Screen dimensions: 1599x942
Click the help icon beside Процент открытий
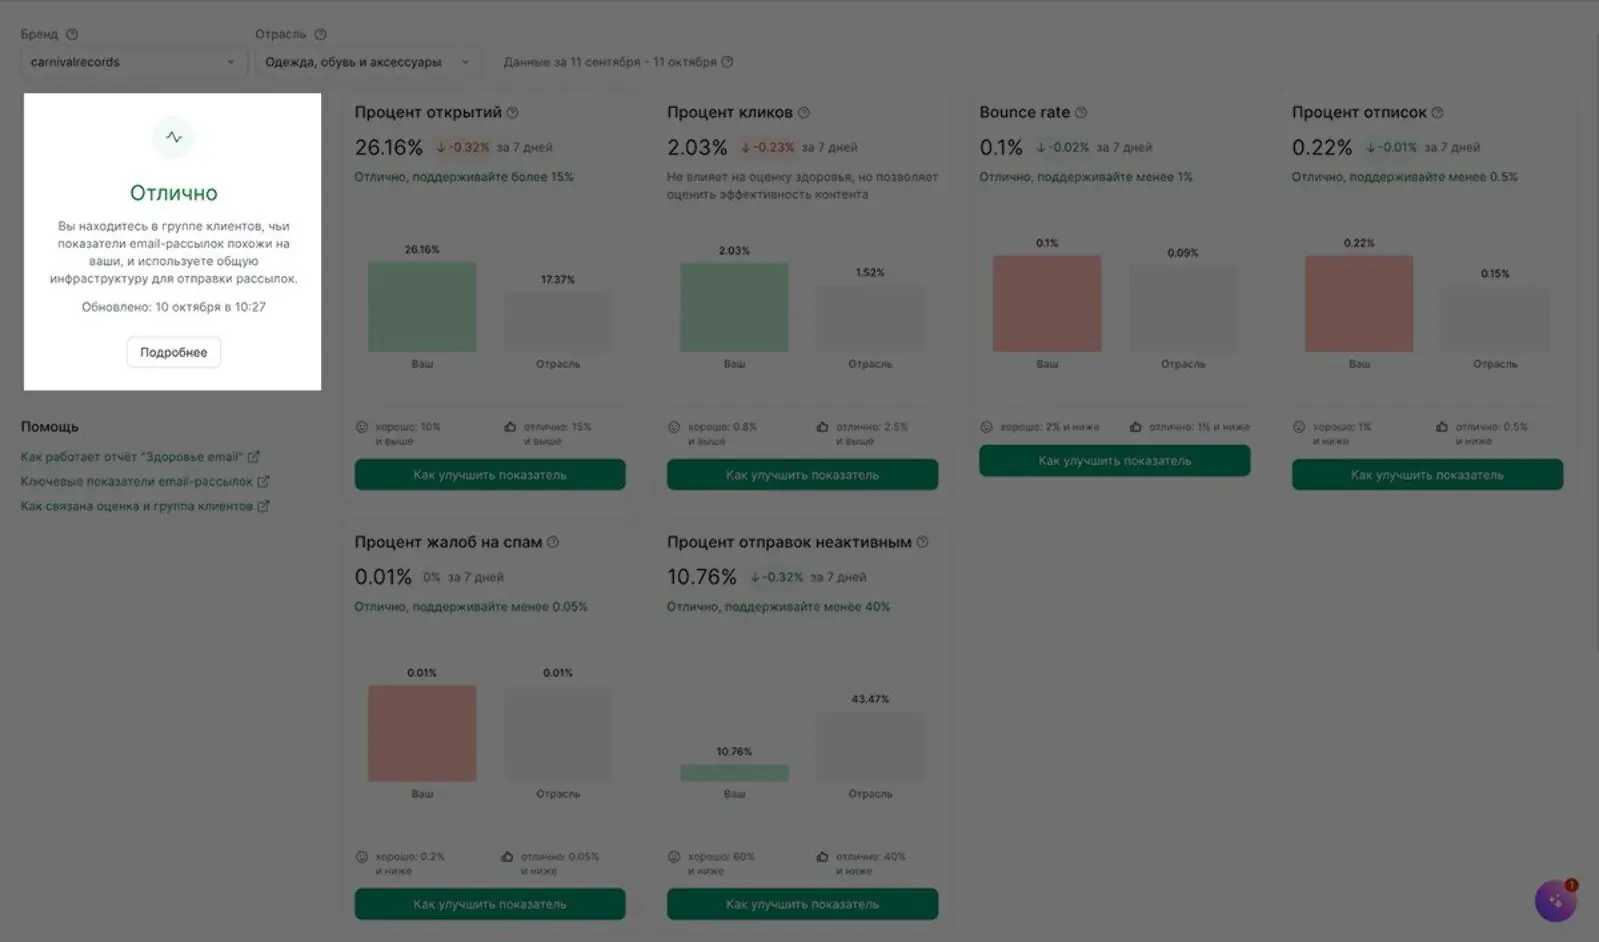coord(512,113)
